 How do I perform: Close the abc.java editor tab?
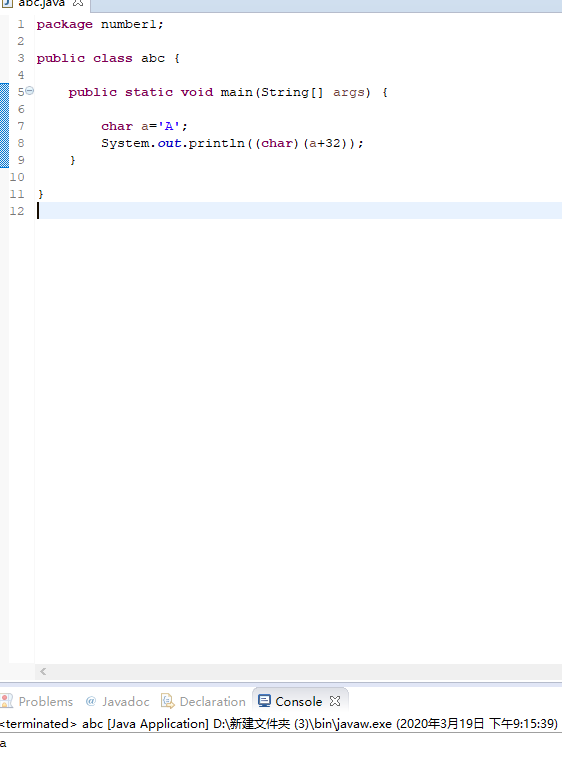click(78, 3)
